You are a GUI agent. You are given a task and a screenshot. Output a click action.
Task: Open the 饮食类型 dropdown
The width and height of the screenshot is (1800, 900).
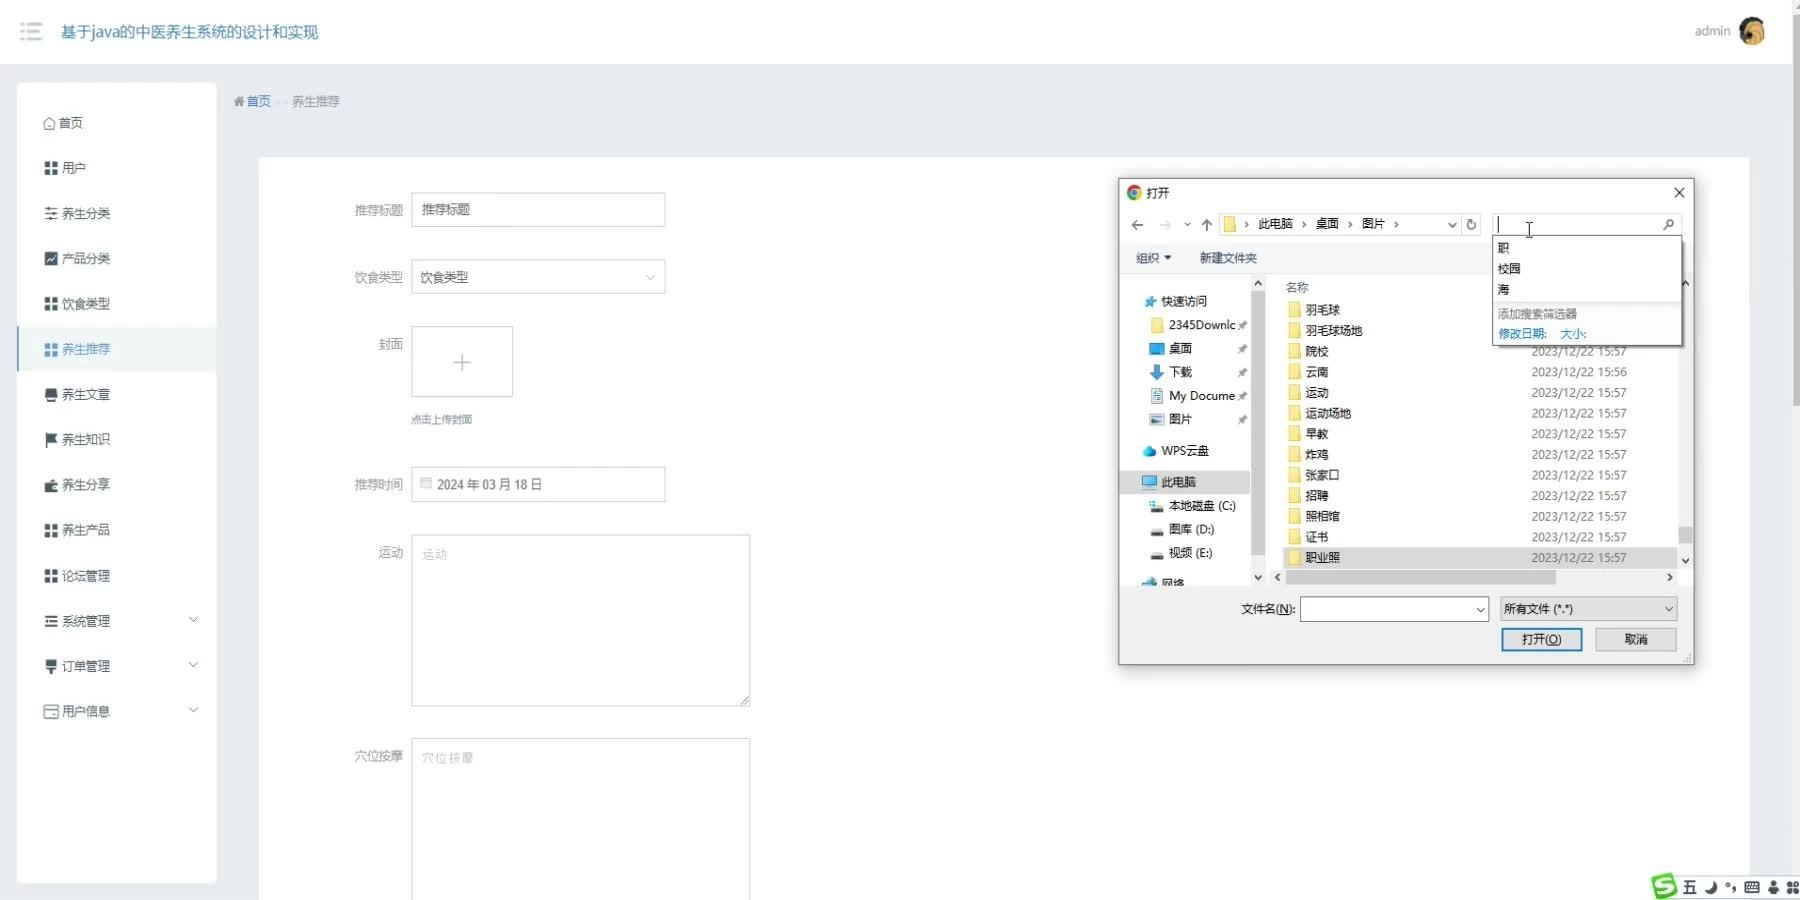[x=538, y=277]
